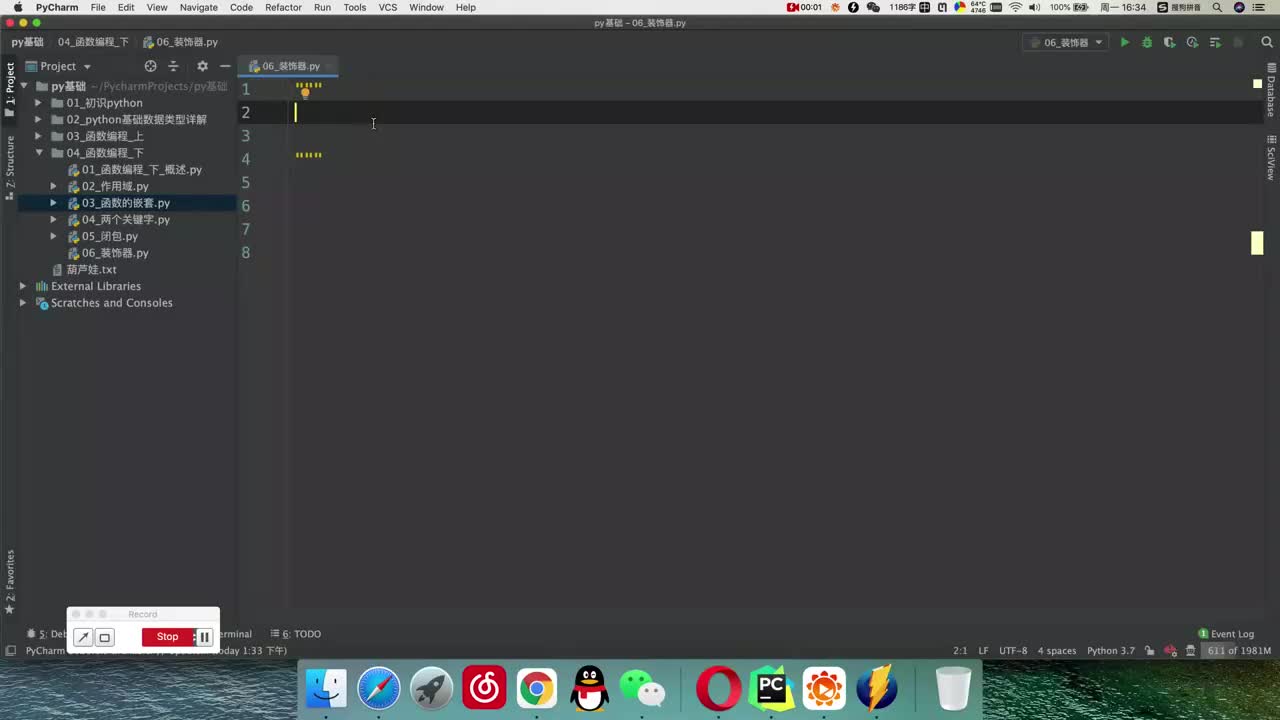The width and height of the screenshot is (1280, 720).
Task: Open Launchpad rocket icon in Dock
Action: click(x=432, y=688)
